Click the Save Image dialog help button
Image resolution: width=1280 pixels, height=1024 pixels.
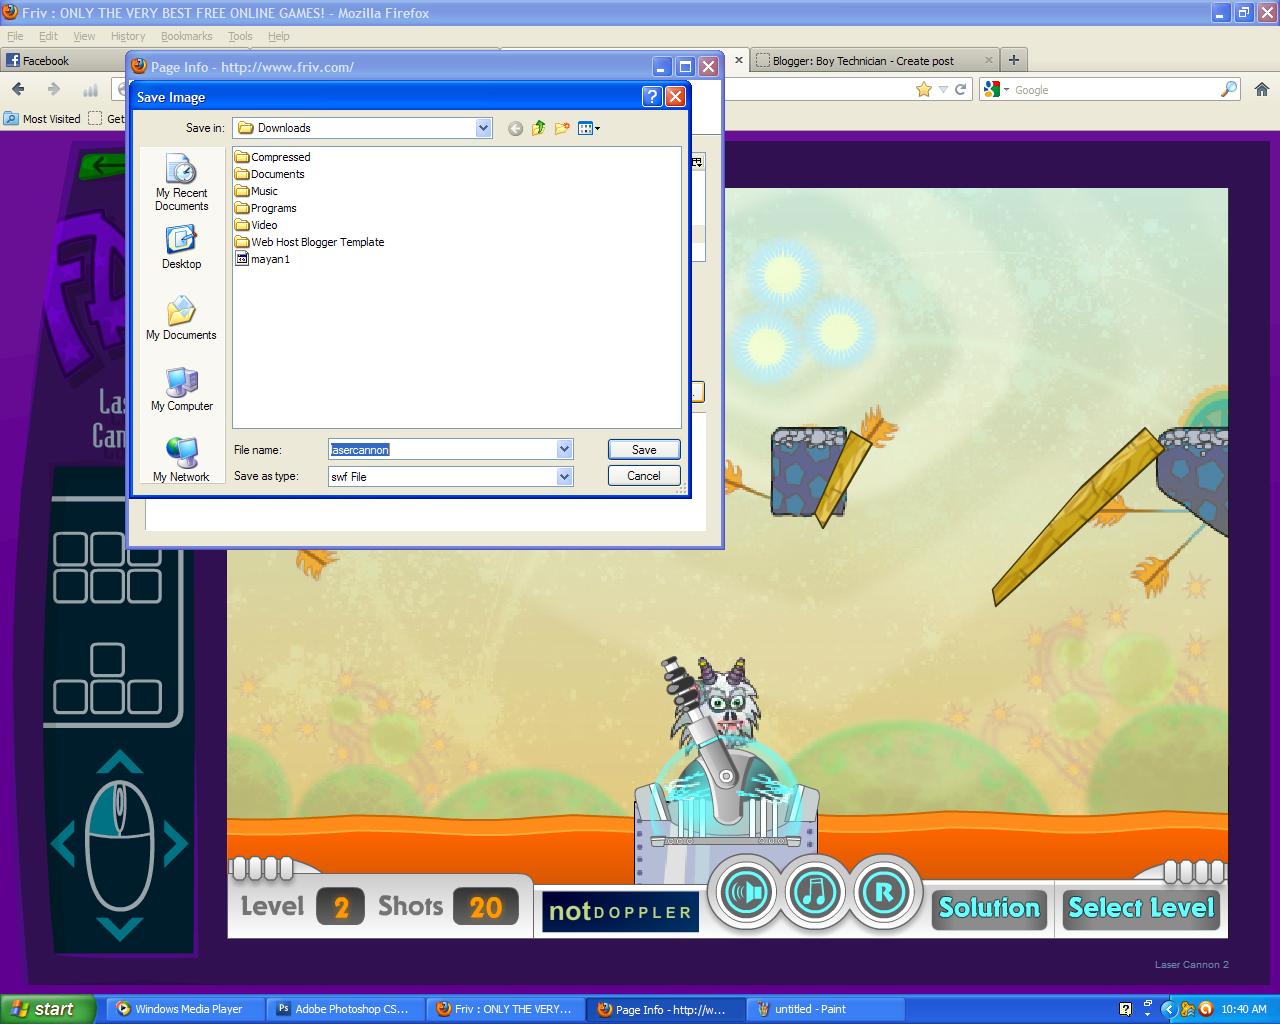[x=652, y=97]
